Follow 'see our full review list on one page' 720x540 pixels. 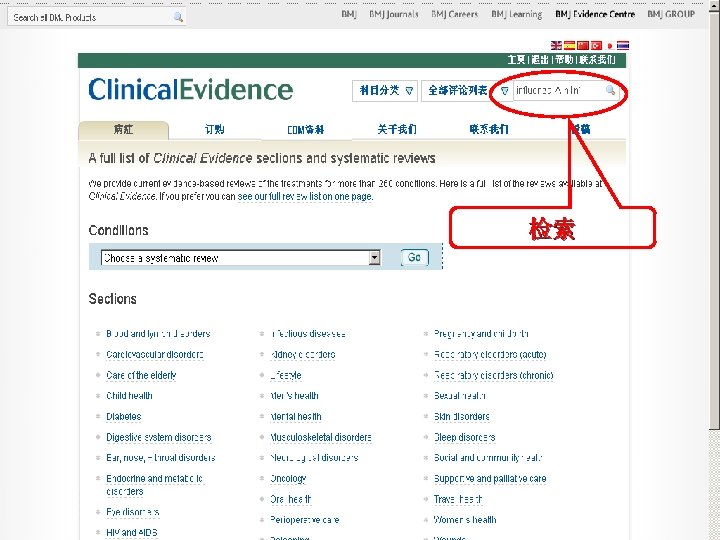point(305,197)
